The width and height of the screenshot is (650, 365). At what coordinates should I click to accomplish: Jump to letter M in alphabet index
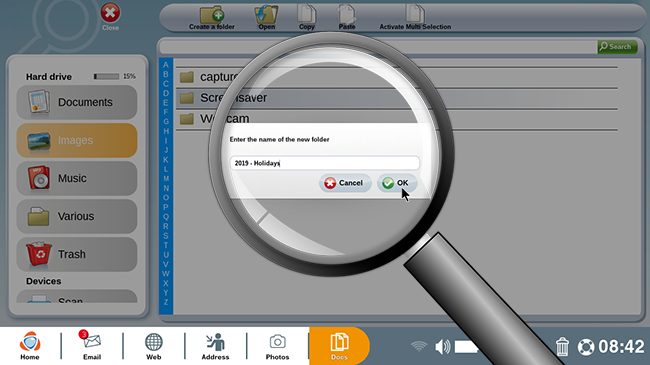[166, 179]
